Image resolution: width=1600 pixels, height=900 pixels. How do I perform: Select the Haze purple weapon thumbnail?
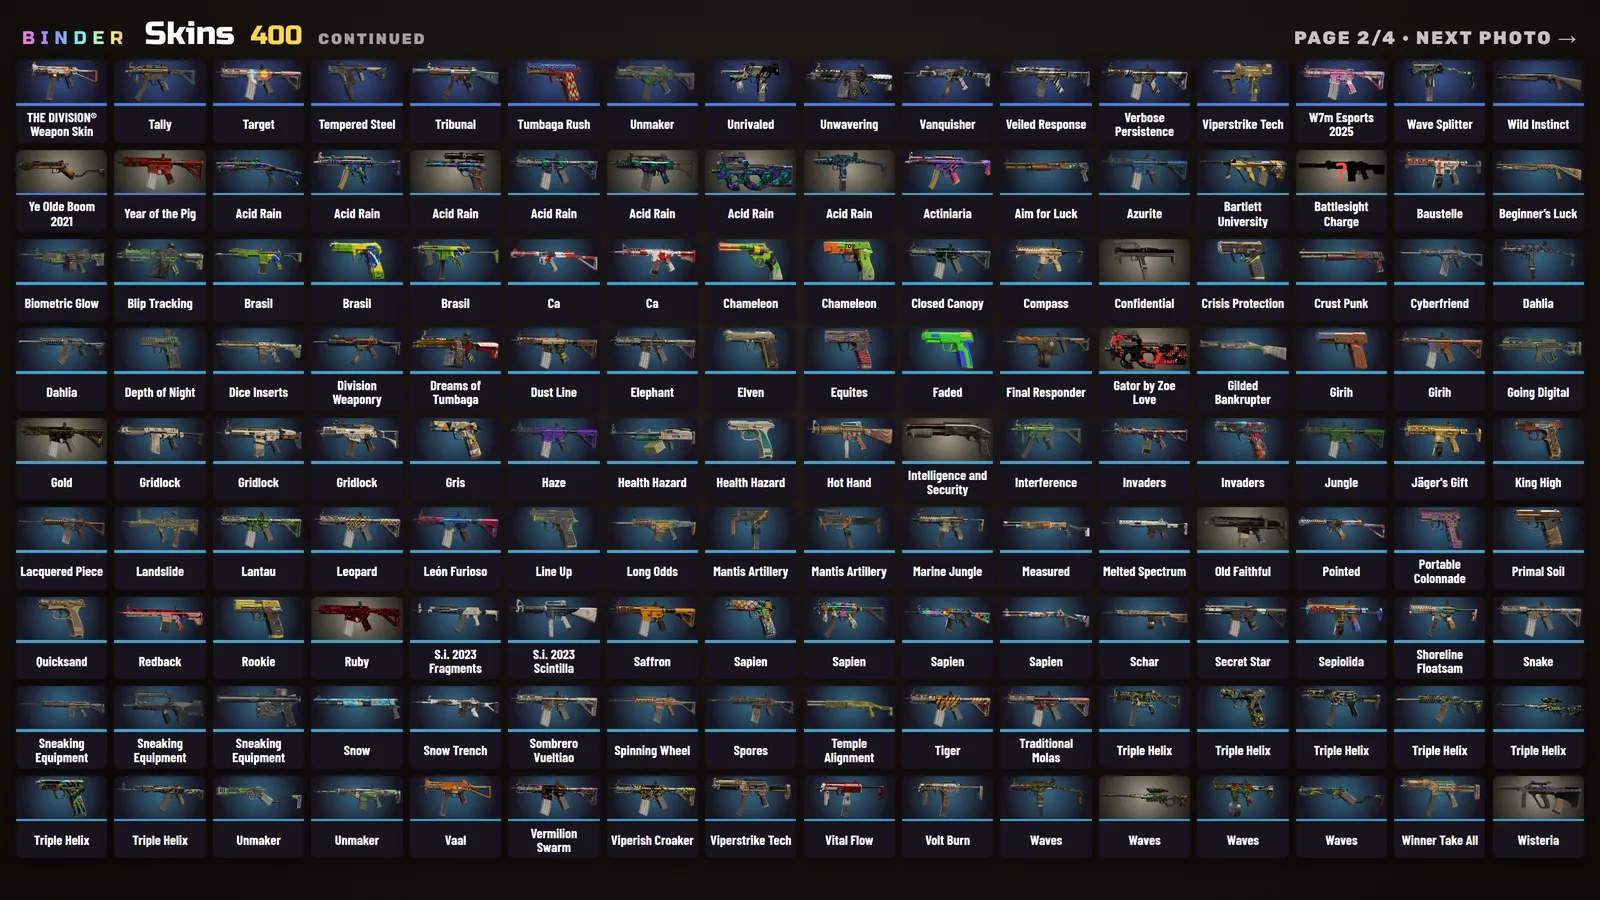tap(554, 440)
